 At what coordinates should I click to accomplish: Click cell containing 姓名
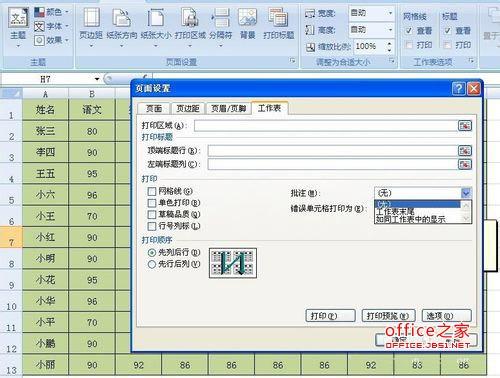(x=45, y=110)
